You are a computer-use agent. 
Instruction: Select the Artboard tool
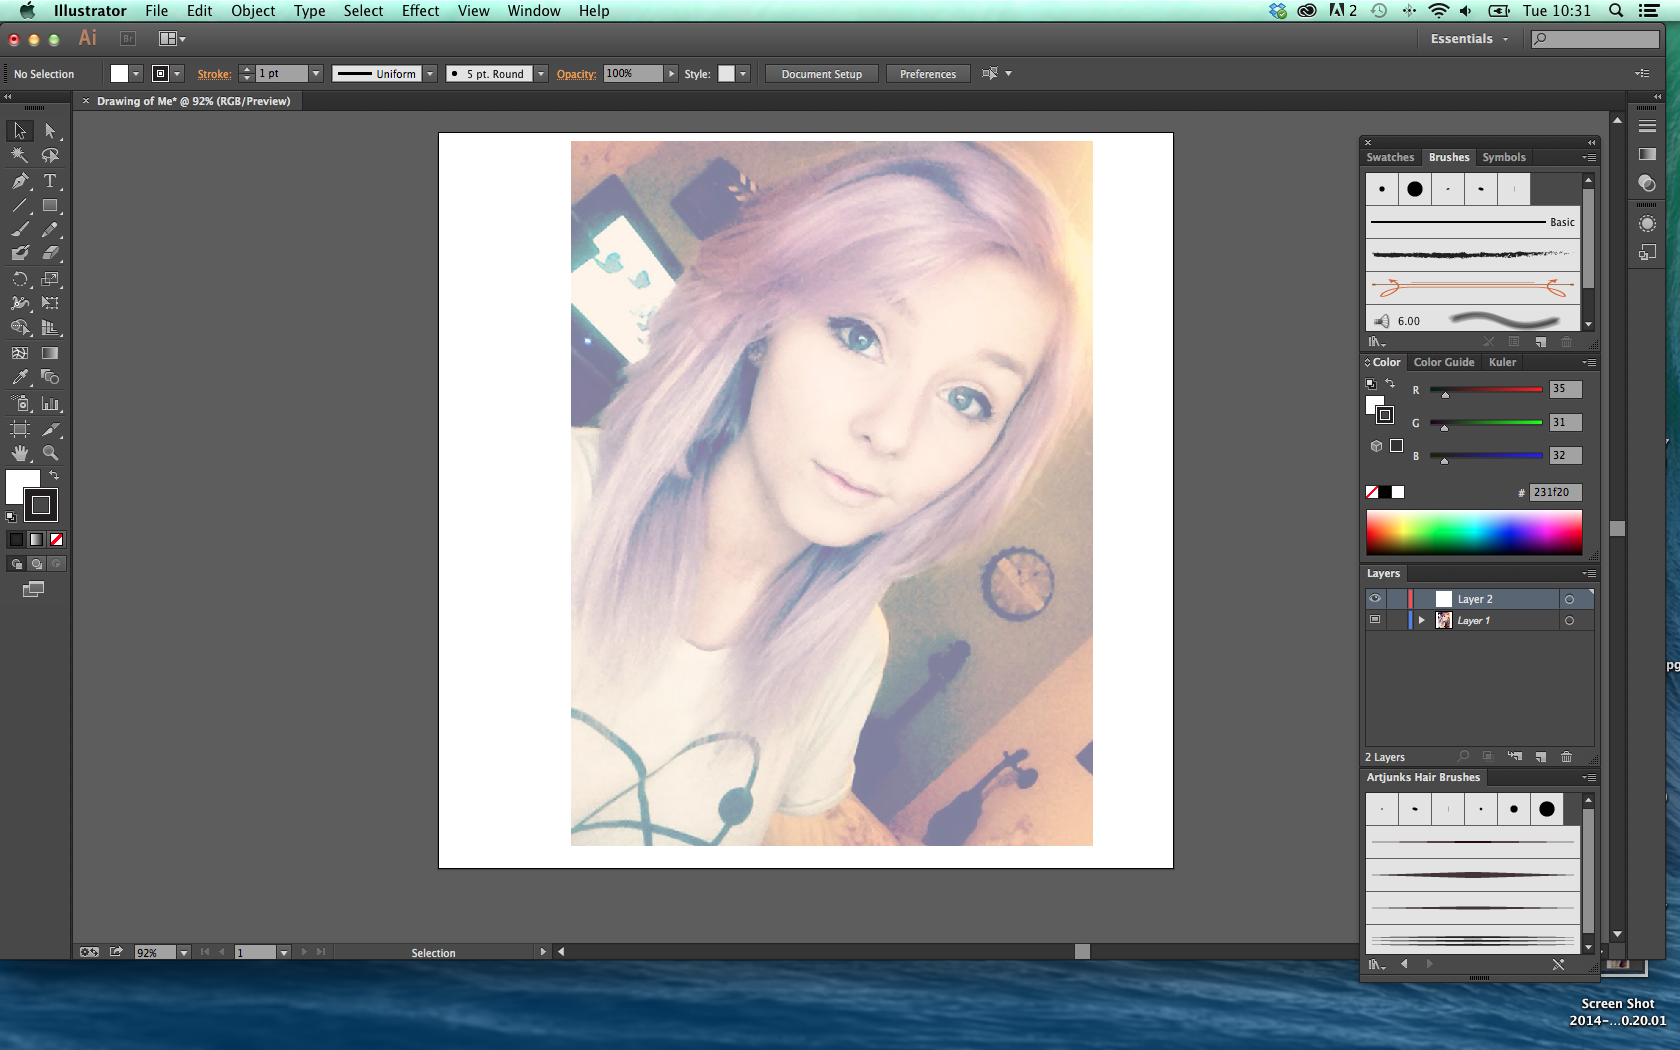coord(20,429)
